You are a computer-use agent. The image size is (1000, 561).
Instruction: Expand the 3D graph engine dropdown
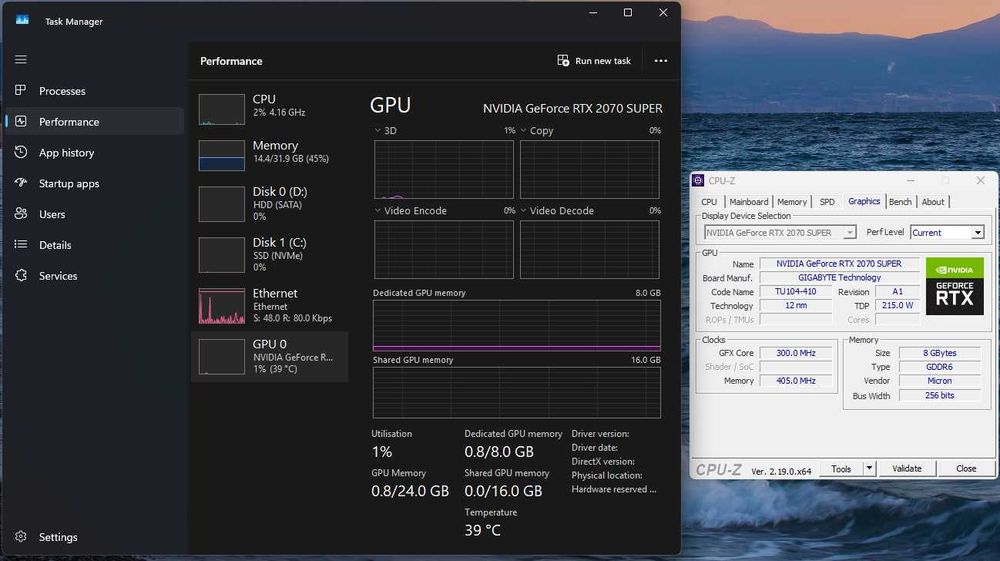pyautogui.click(x=378, y=130)
